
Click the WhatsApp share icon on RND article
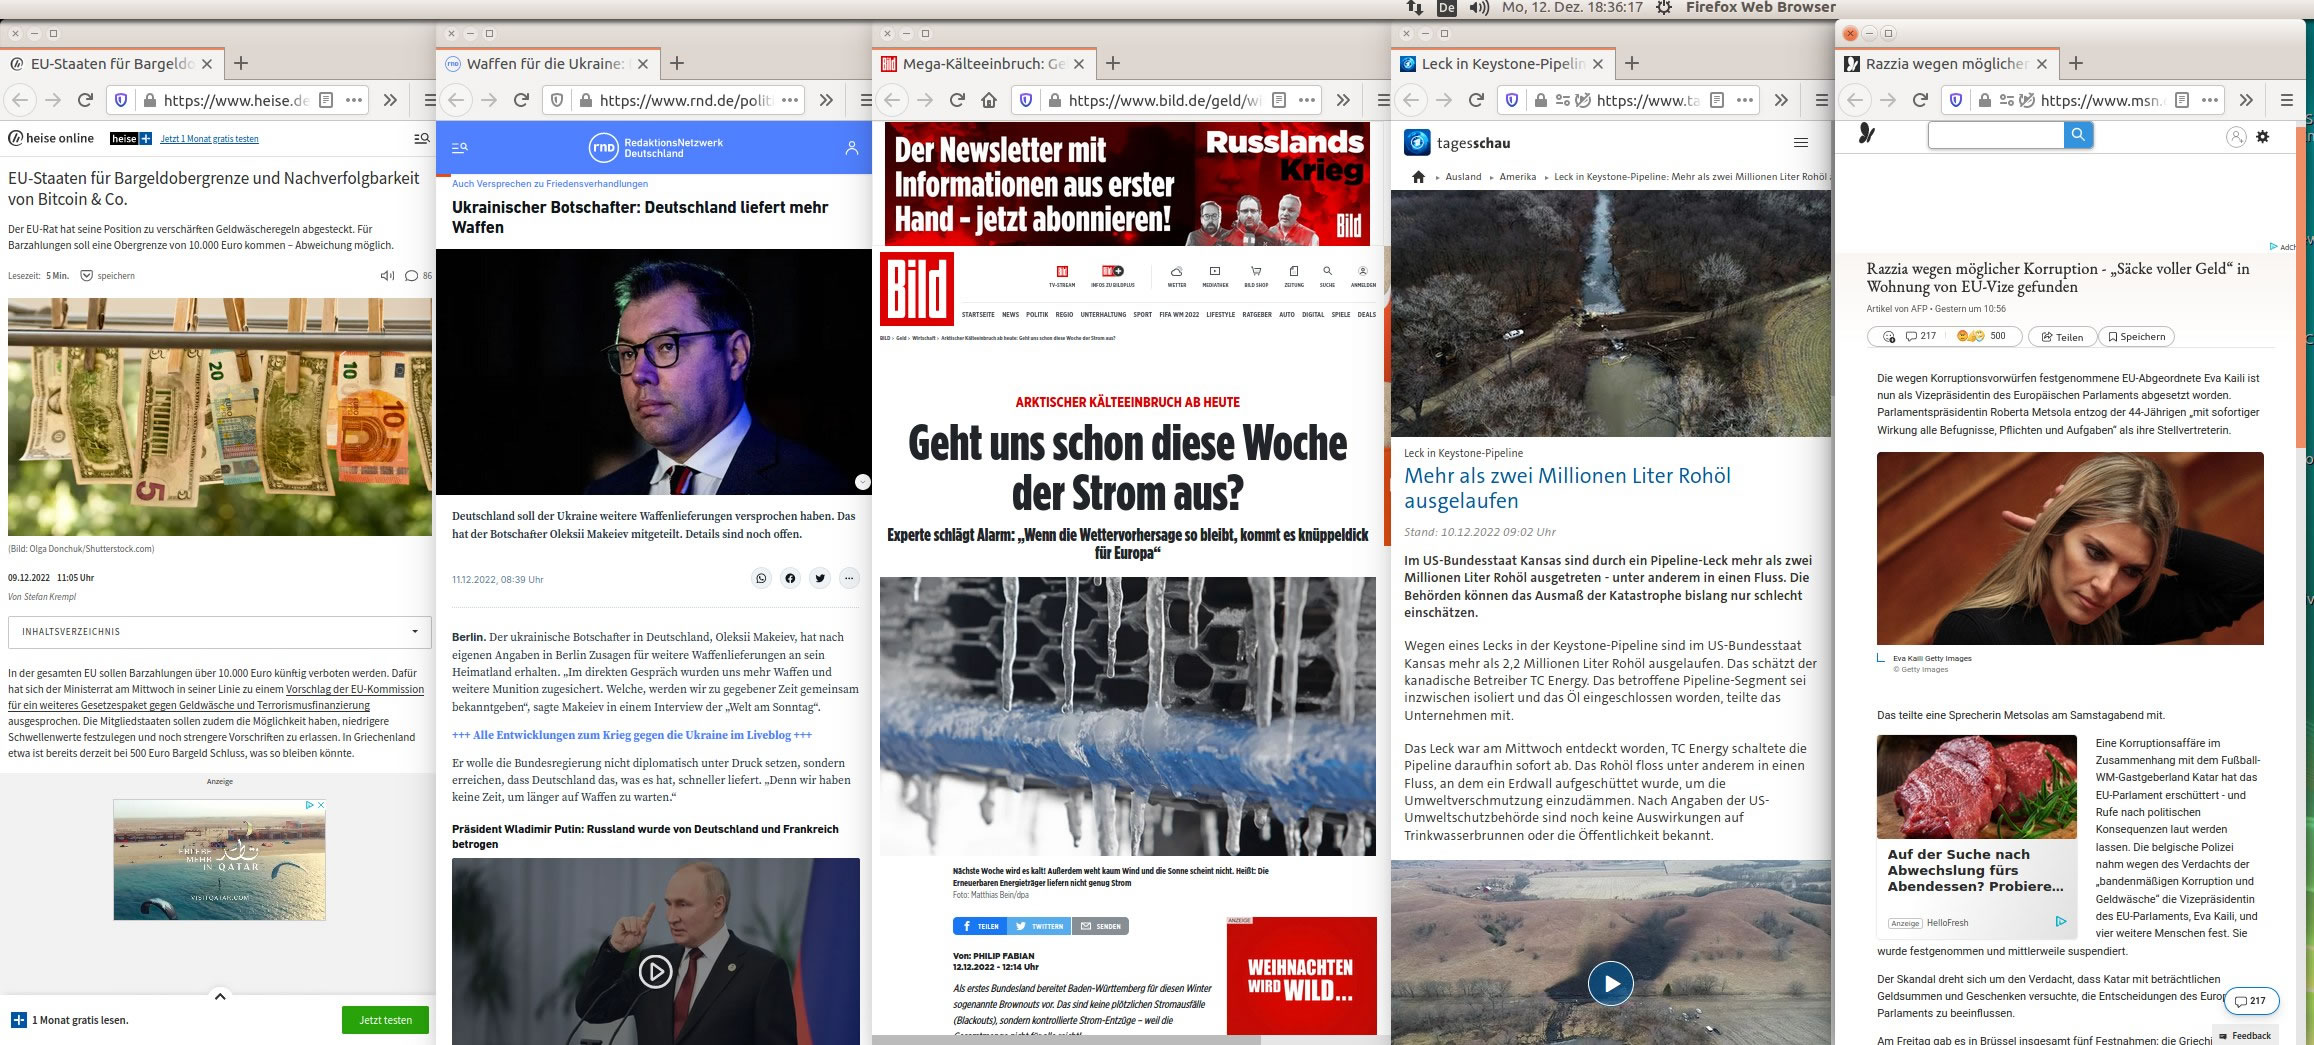pos(761,578)
